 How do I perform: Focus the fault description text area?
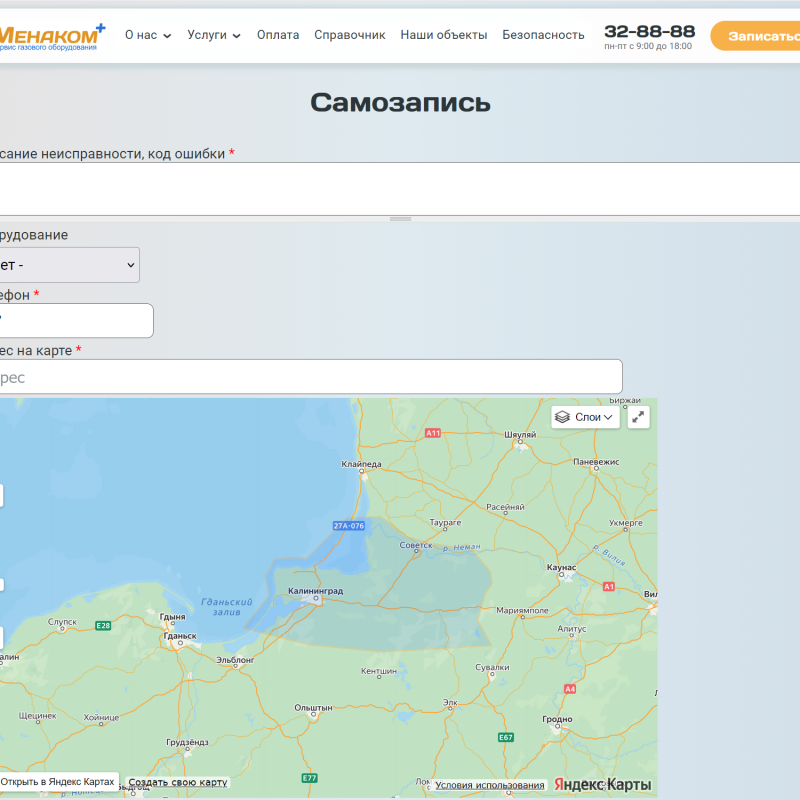tap(400, 188)
